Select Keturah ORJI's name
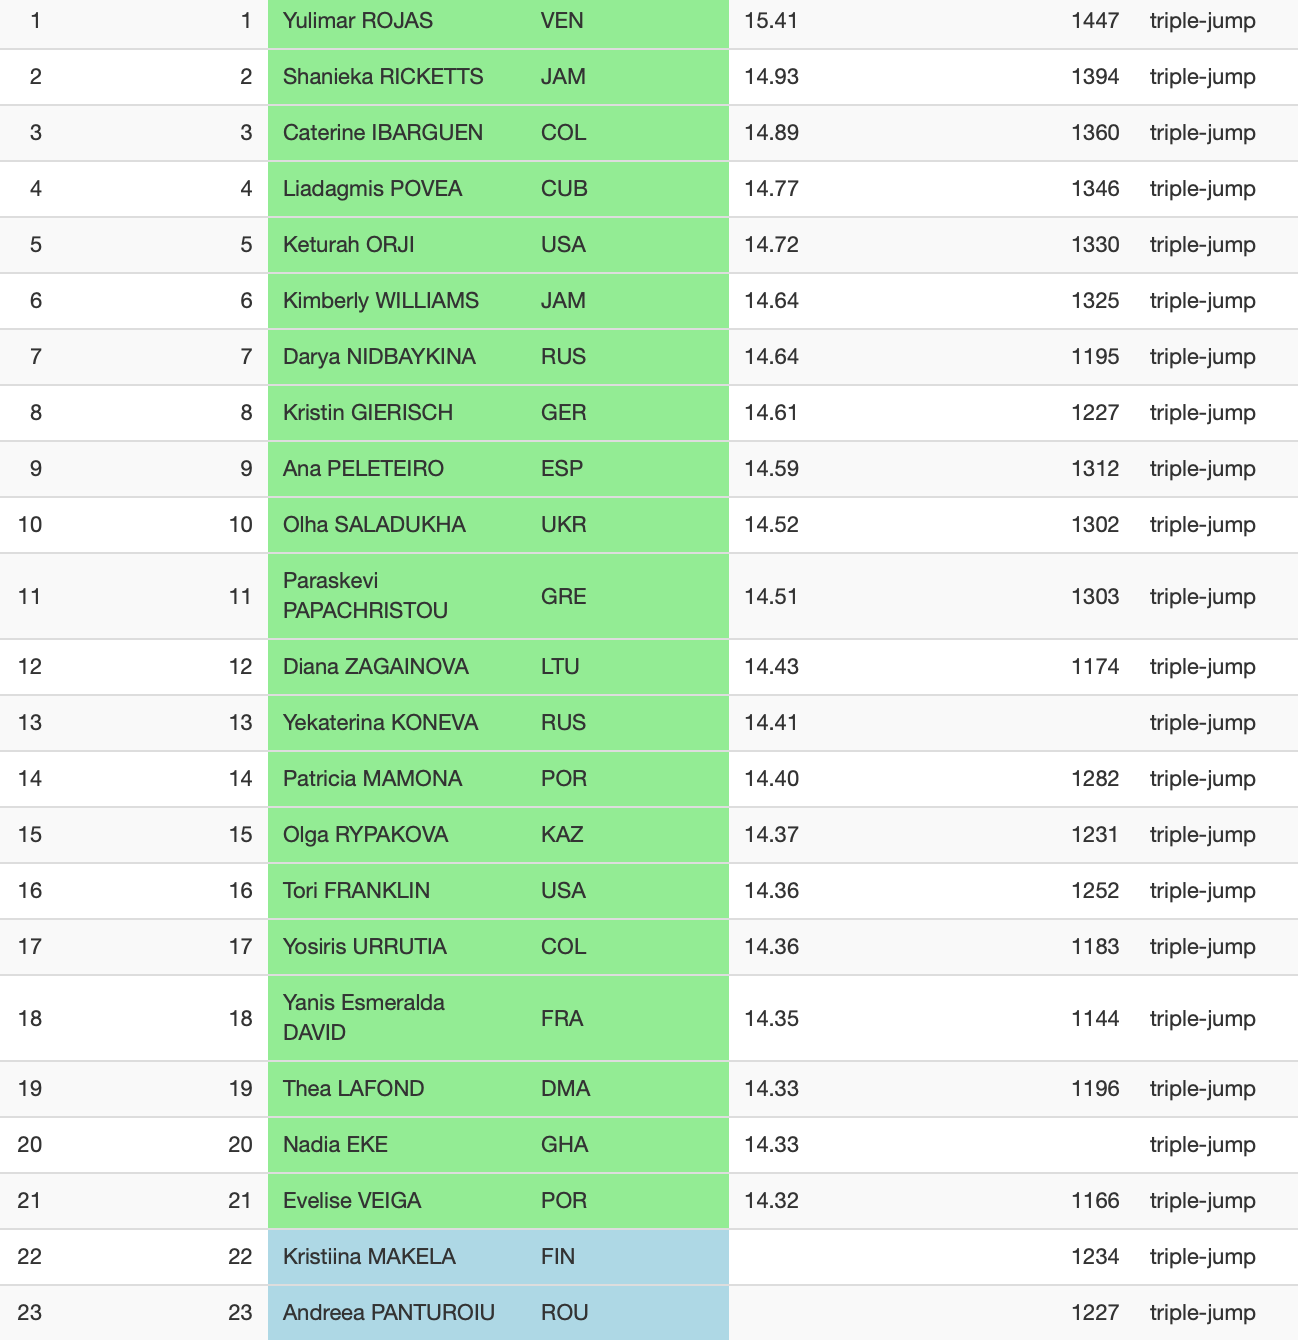 [x=349, y=245]
